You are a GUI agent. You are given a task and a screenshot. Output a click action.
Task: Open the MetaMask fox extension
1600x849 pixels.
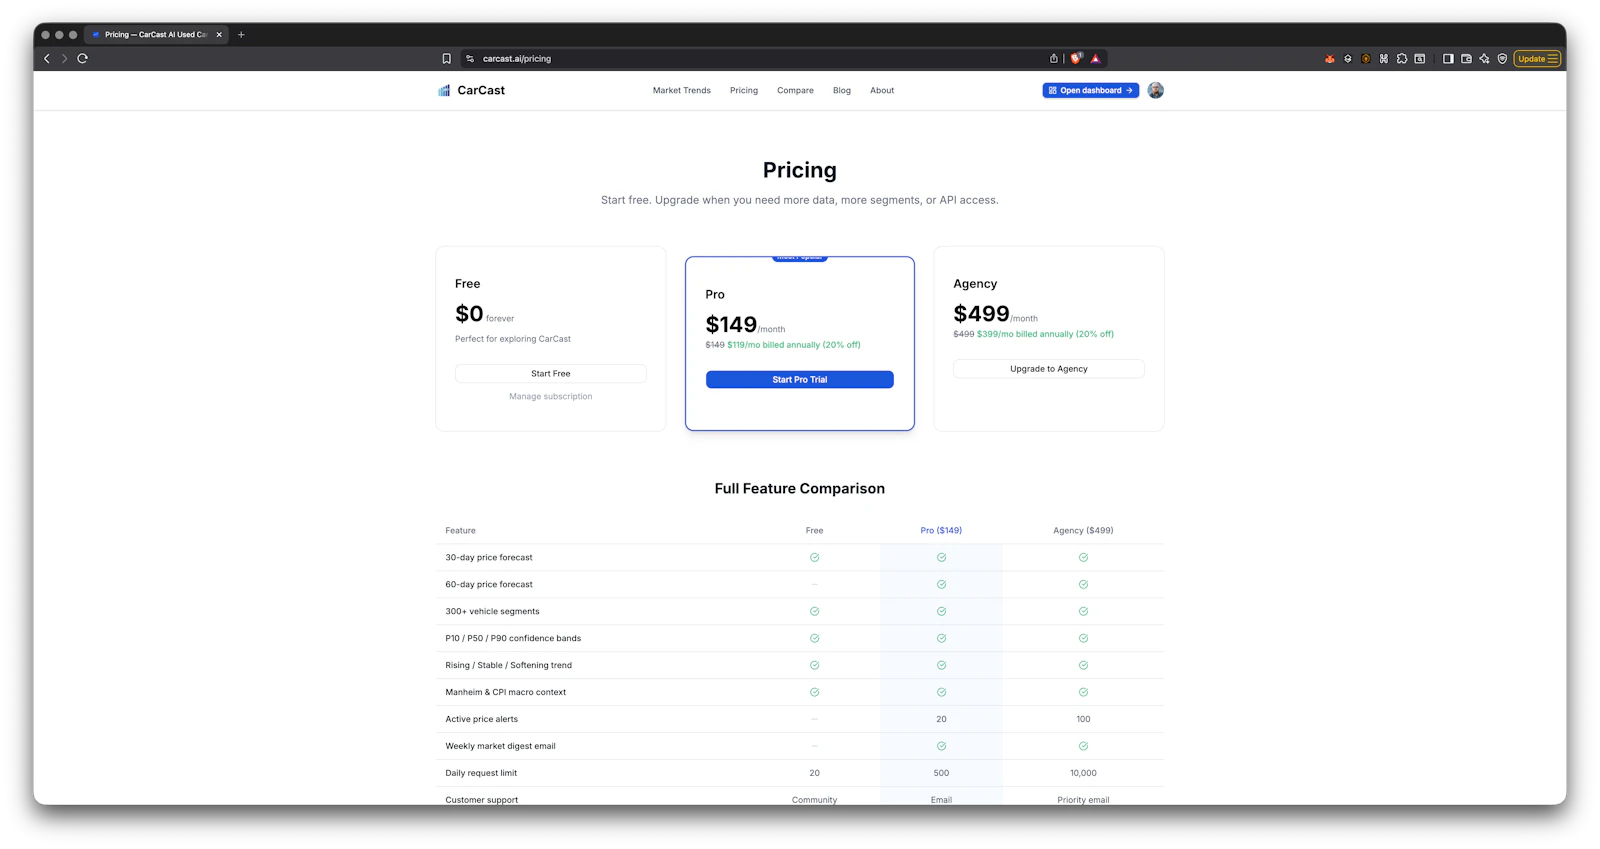coord(1330,59)
